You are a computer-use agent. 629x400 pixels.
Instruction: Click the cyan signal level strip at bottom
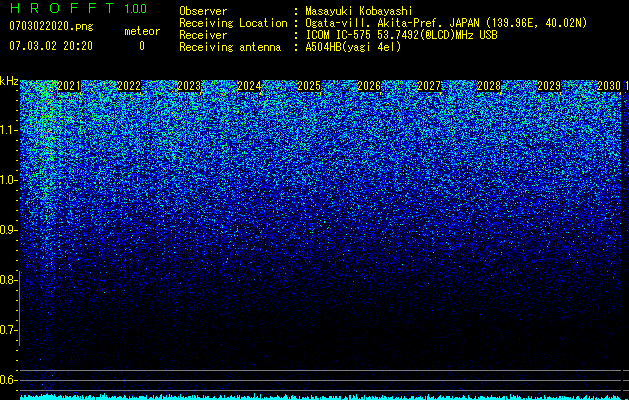[321, 397]
